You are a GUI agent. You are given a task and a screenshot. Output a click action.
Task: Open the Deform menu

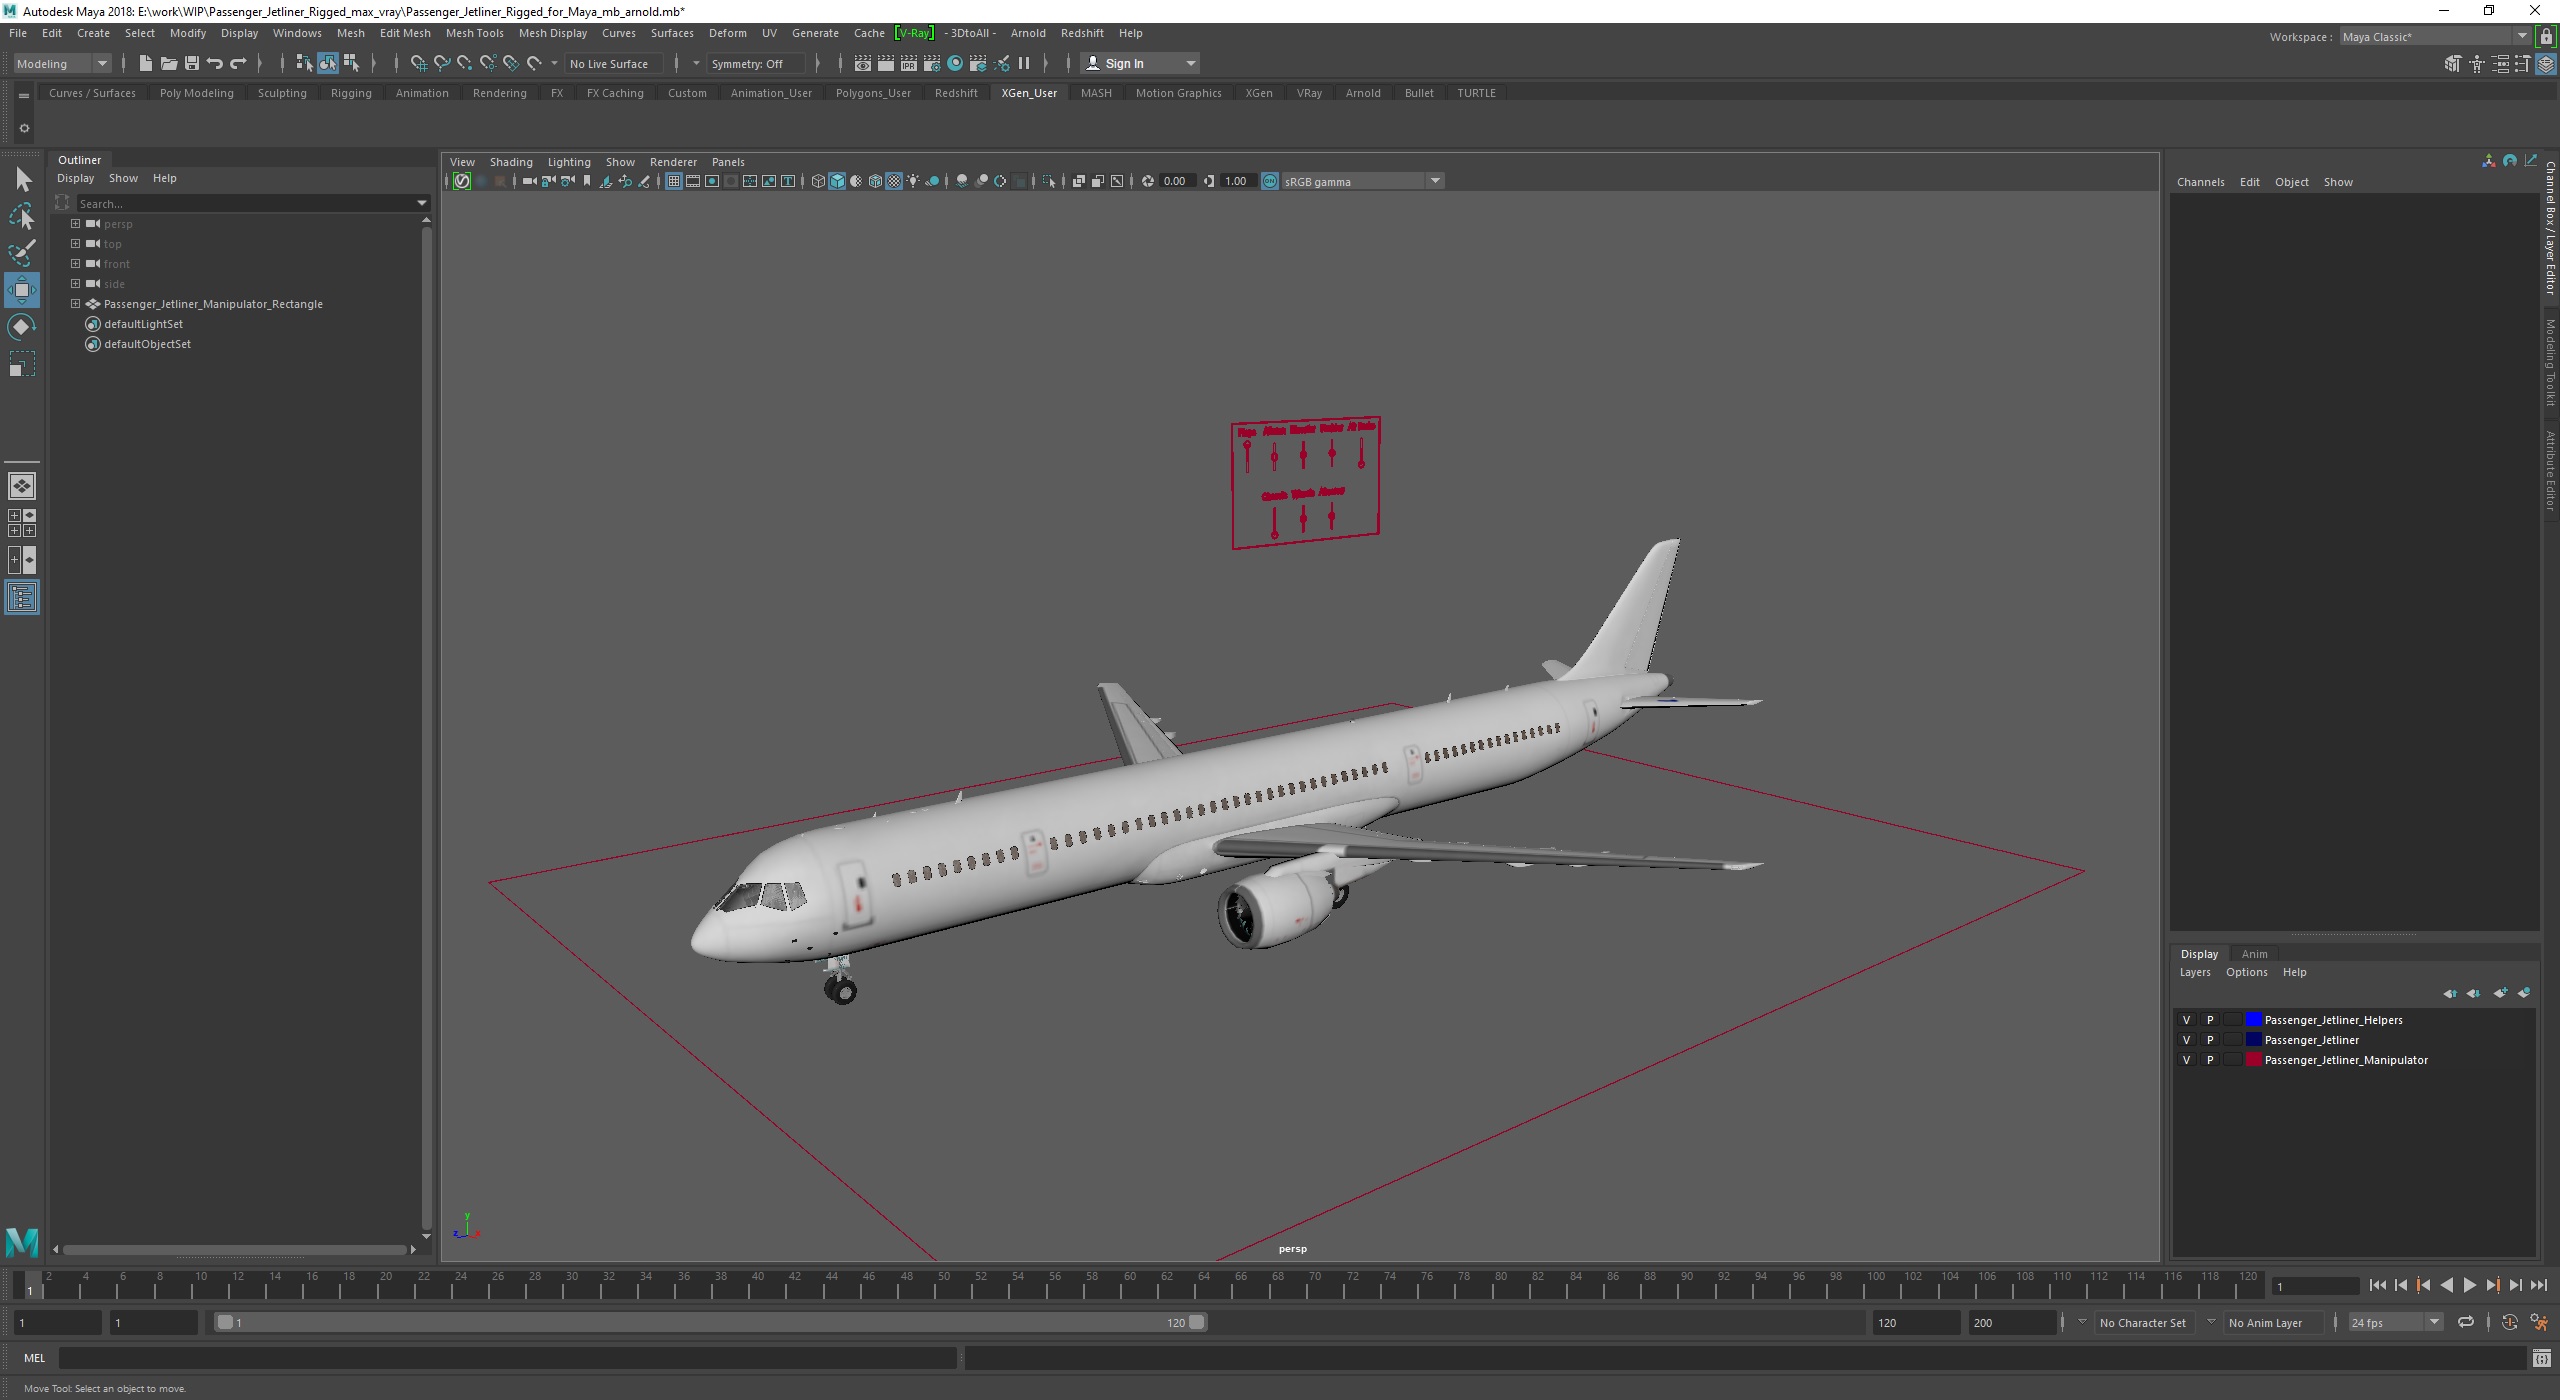coord(727,33)
